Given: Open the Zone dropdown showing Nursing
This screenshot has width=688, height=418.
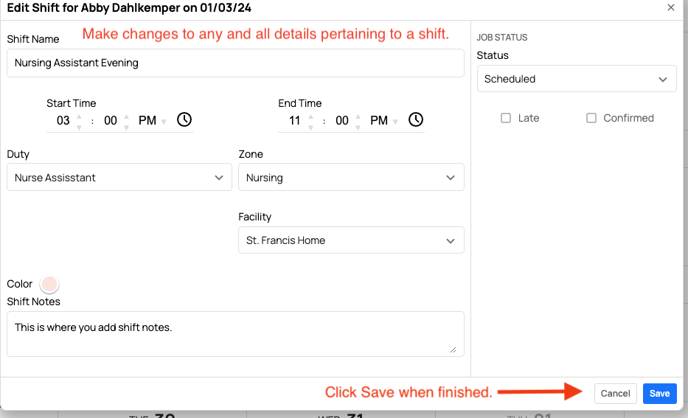Looking at the screenshot, I should (351, 177).
